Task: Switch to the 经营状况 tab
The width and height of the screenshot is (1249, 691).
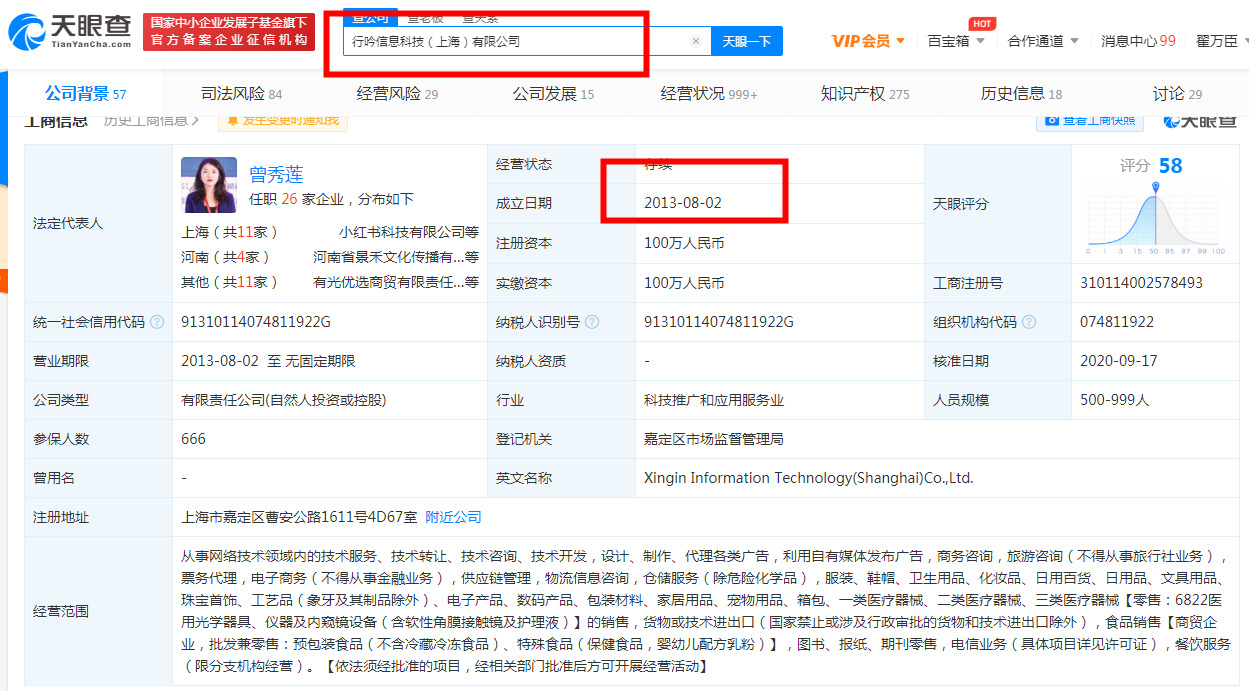Action: click(709, 94)
